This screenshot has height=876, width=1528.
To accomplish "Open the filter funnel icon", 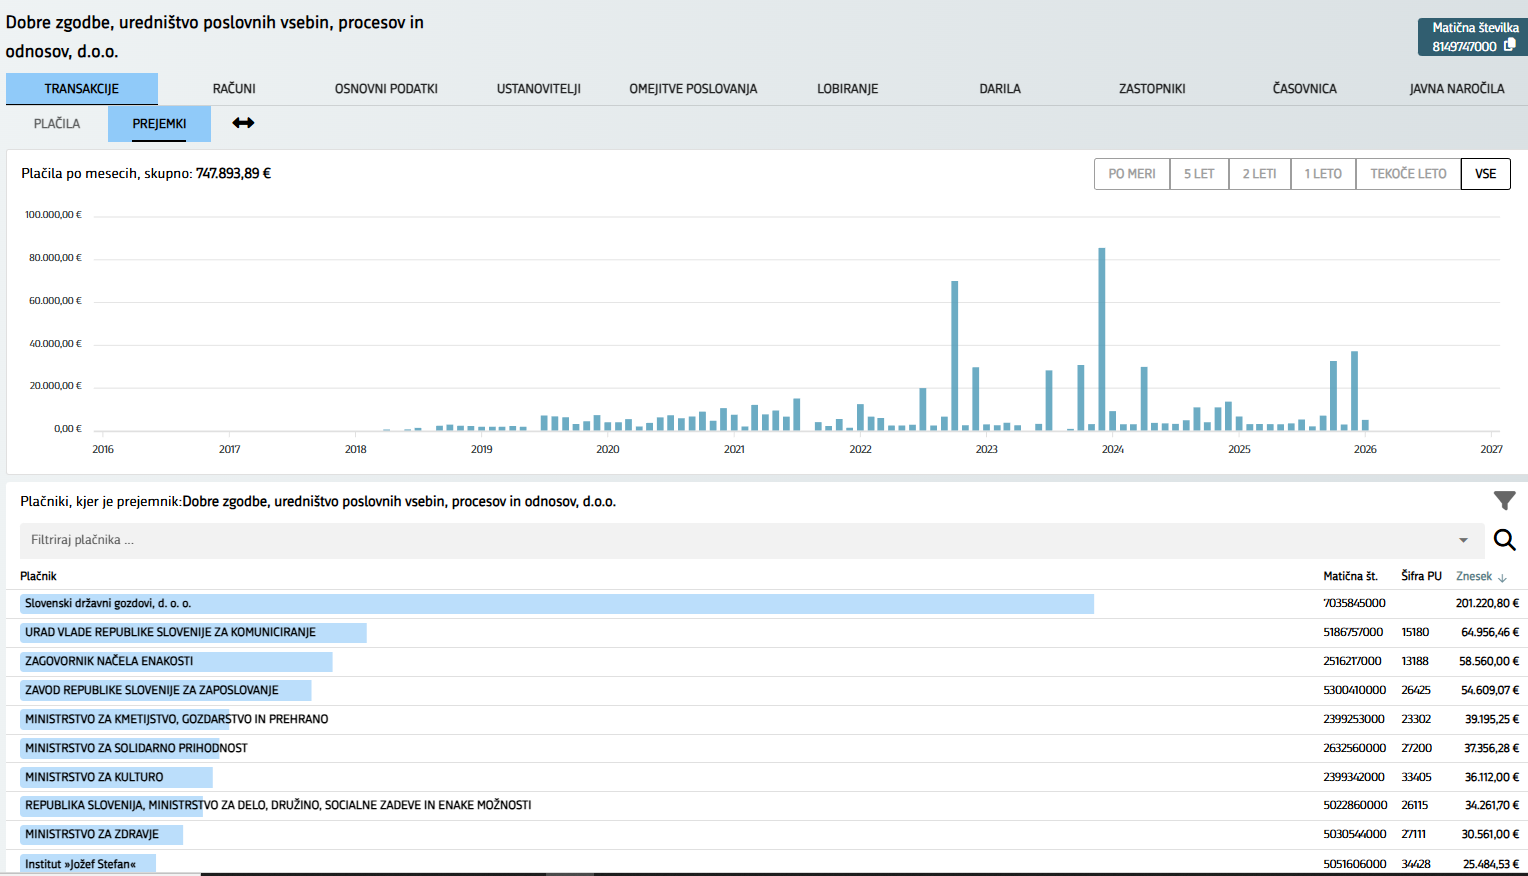I will click(1504, 501).
